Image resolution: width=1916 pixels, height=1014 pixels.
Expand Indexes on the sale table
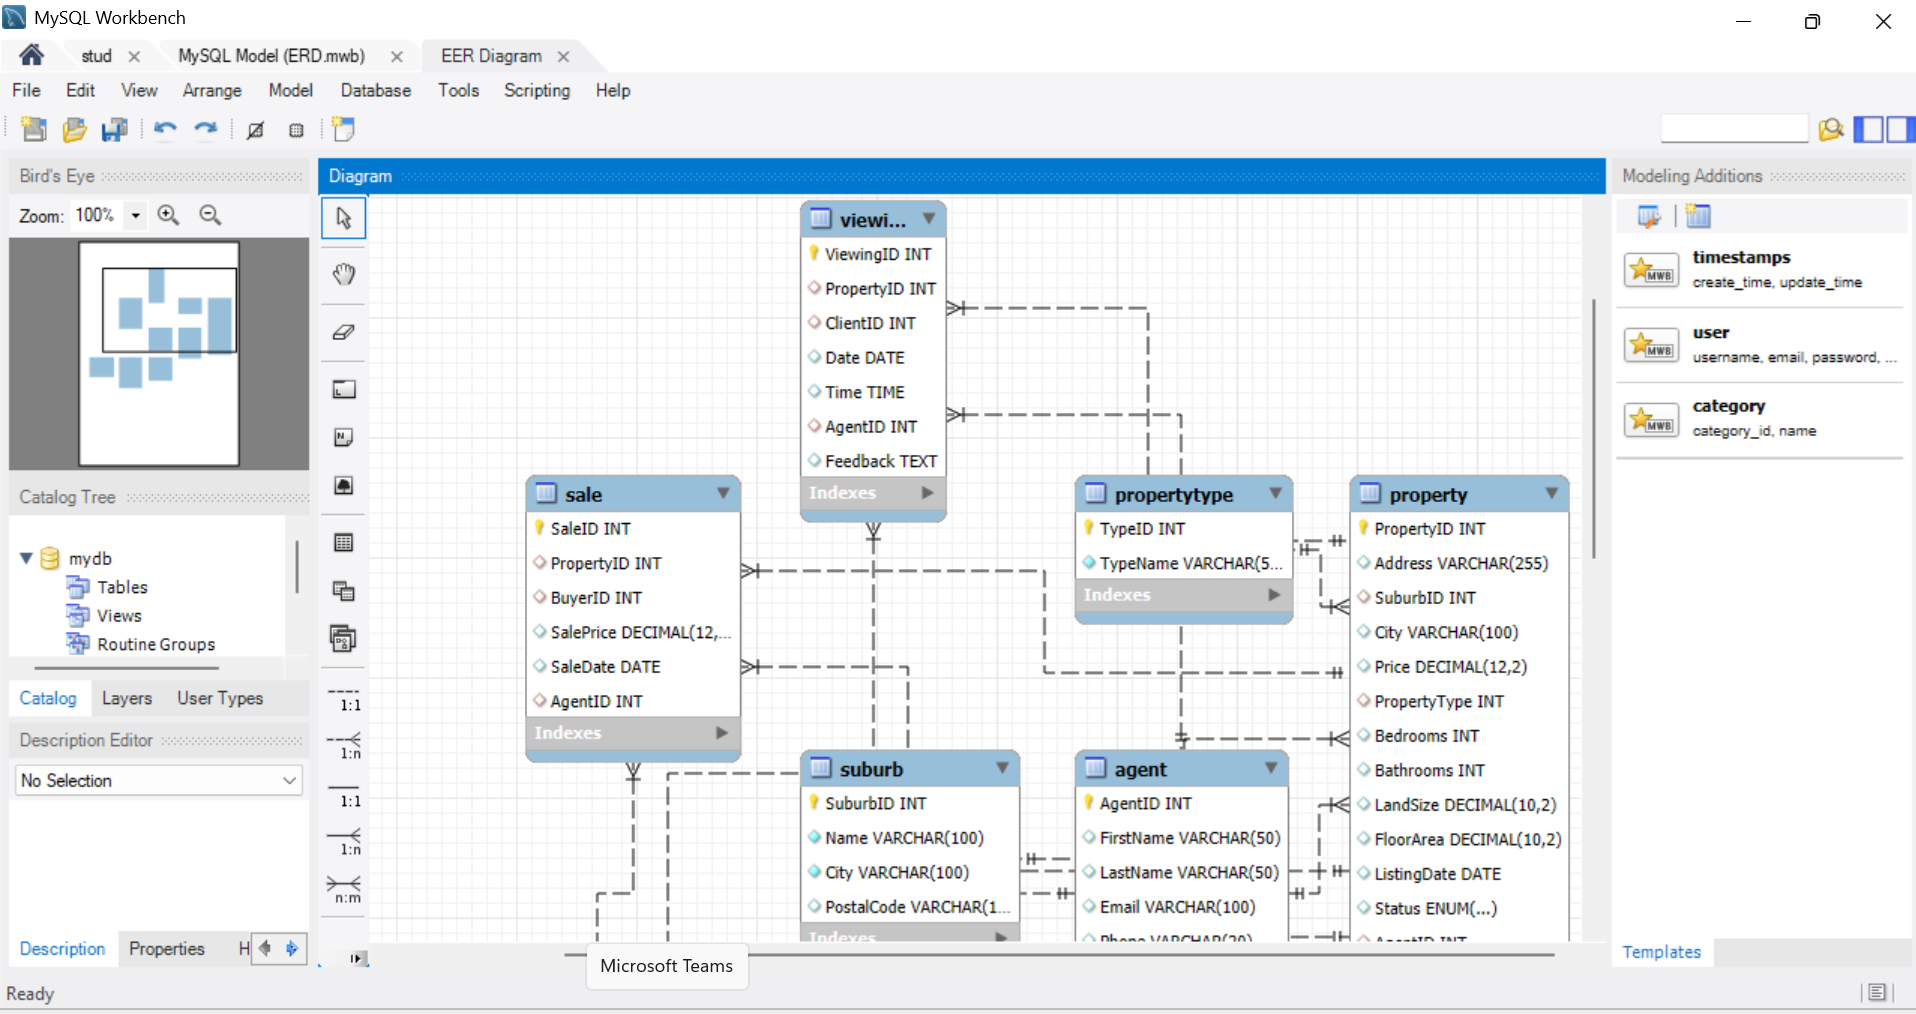[x=720, y=733]
